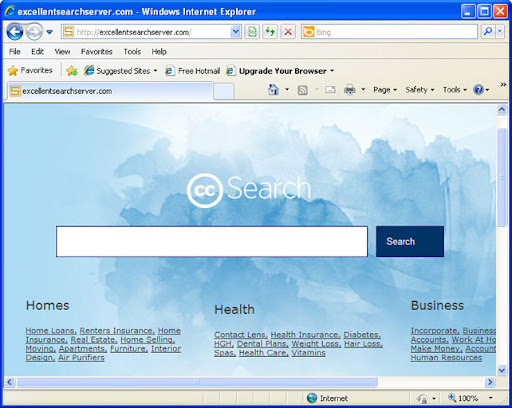Click the dark blue Search button

[x=410, y=242]
